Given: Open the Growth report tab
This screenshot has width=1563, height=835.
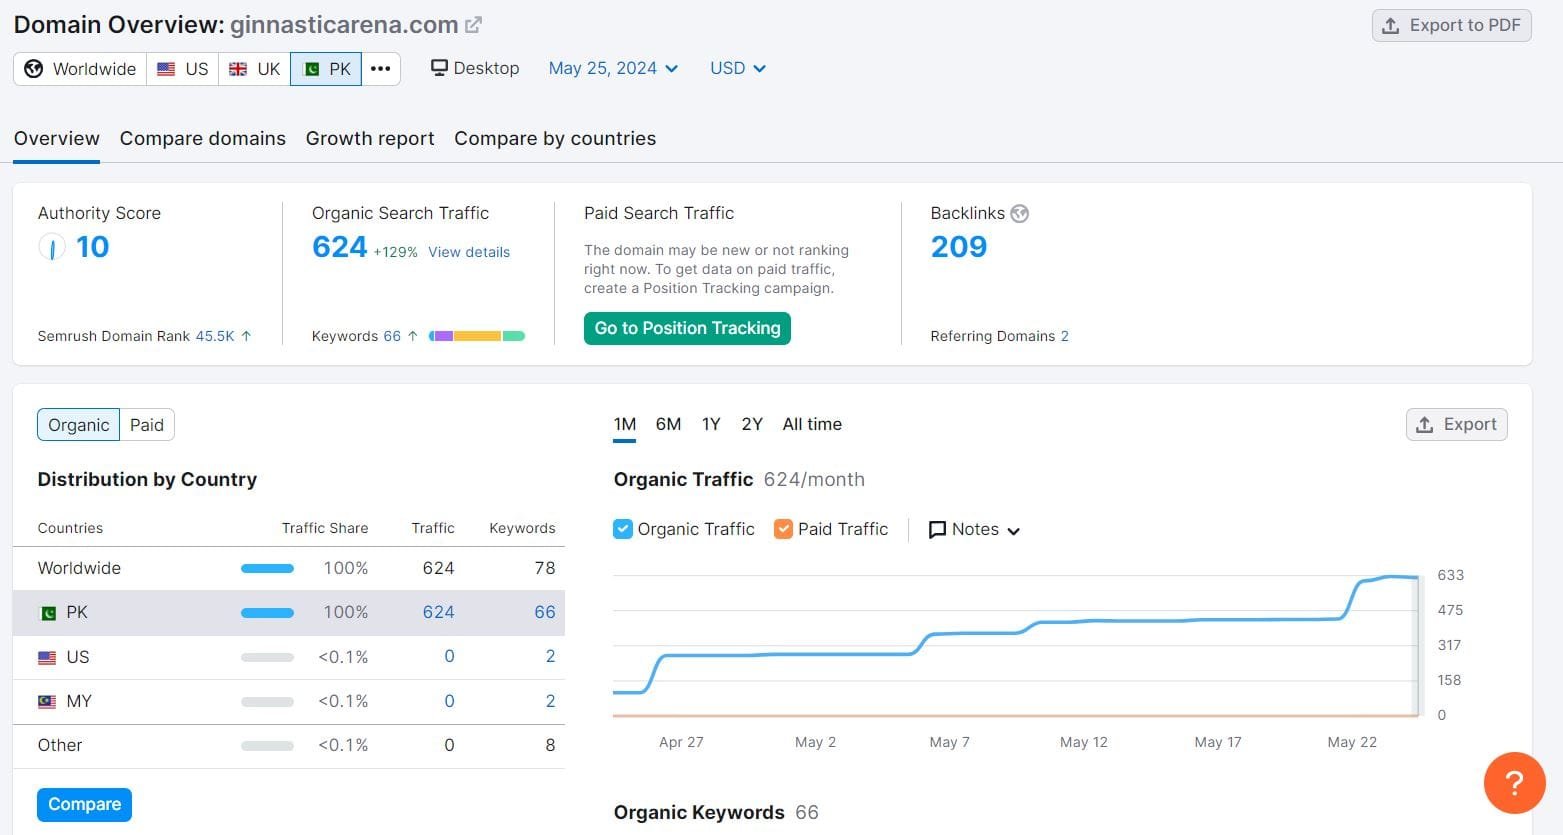Looking at the screenshot, I should pos(370,139).
